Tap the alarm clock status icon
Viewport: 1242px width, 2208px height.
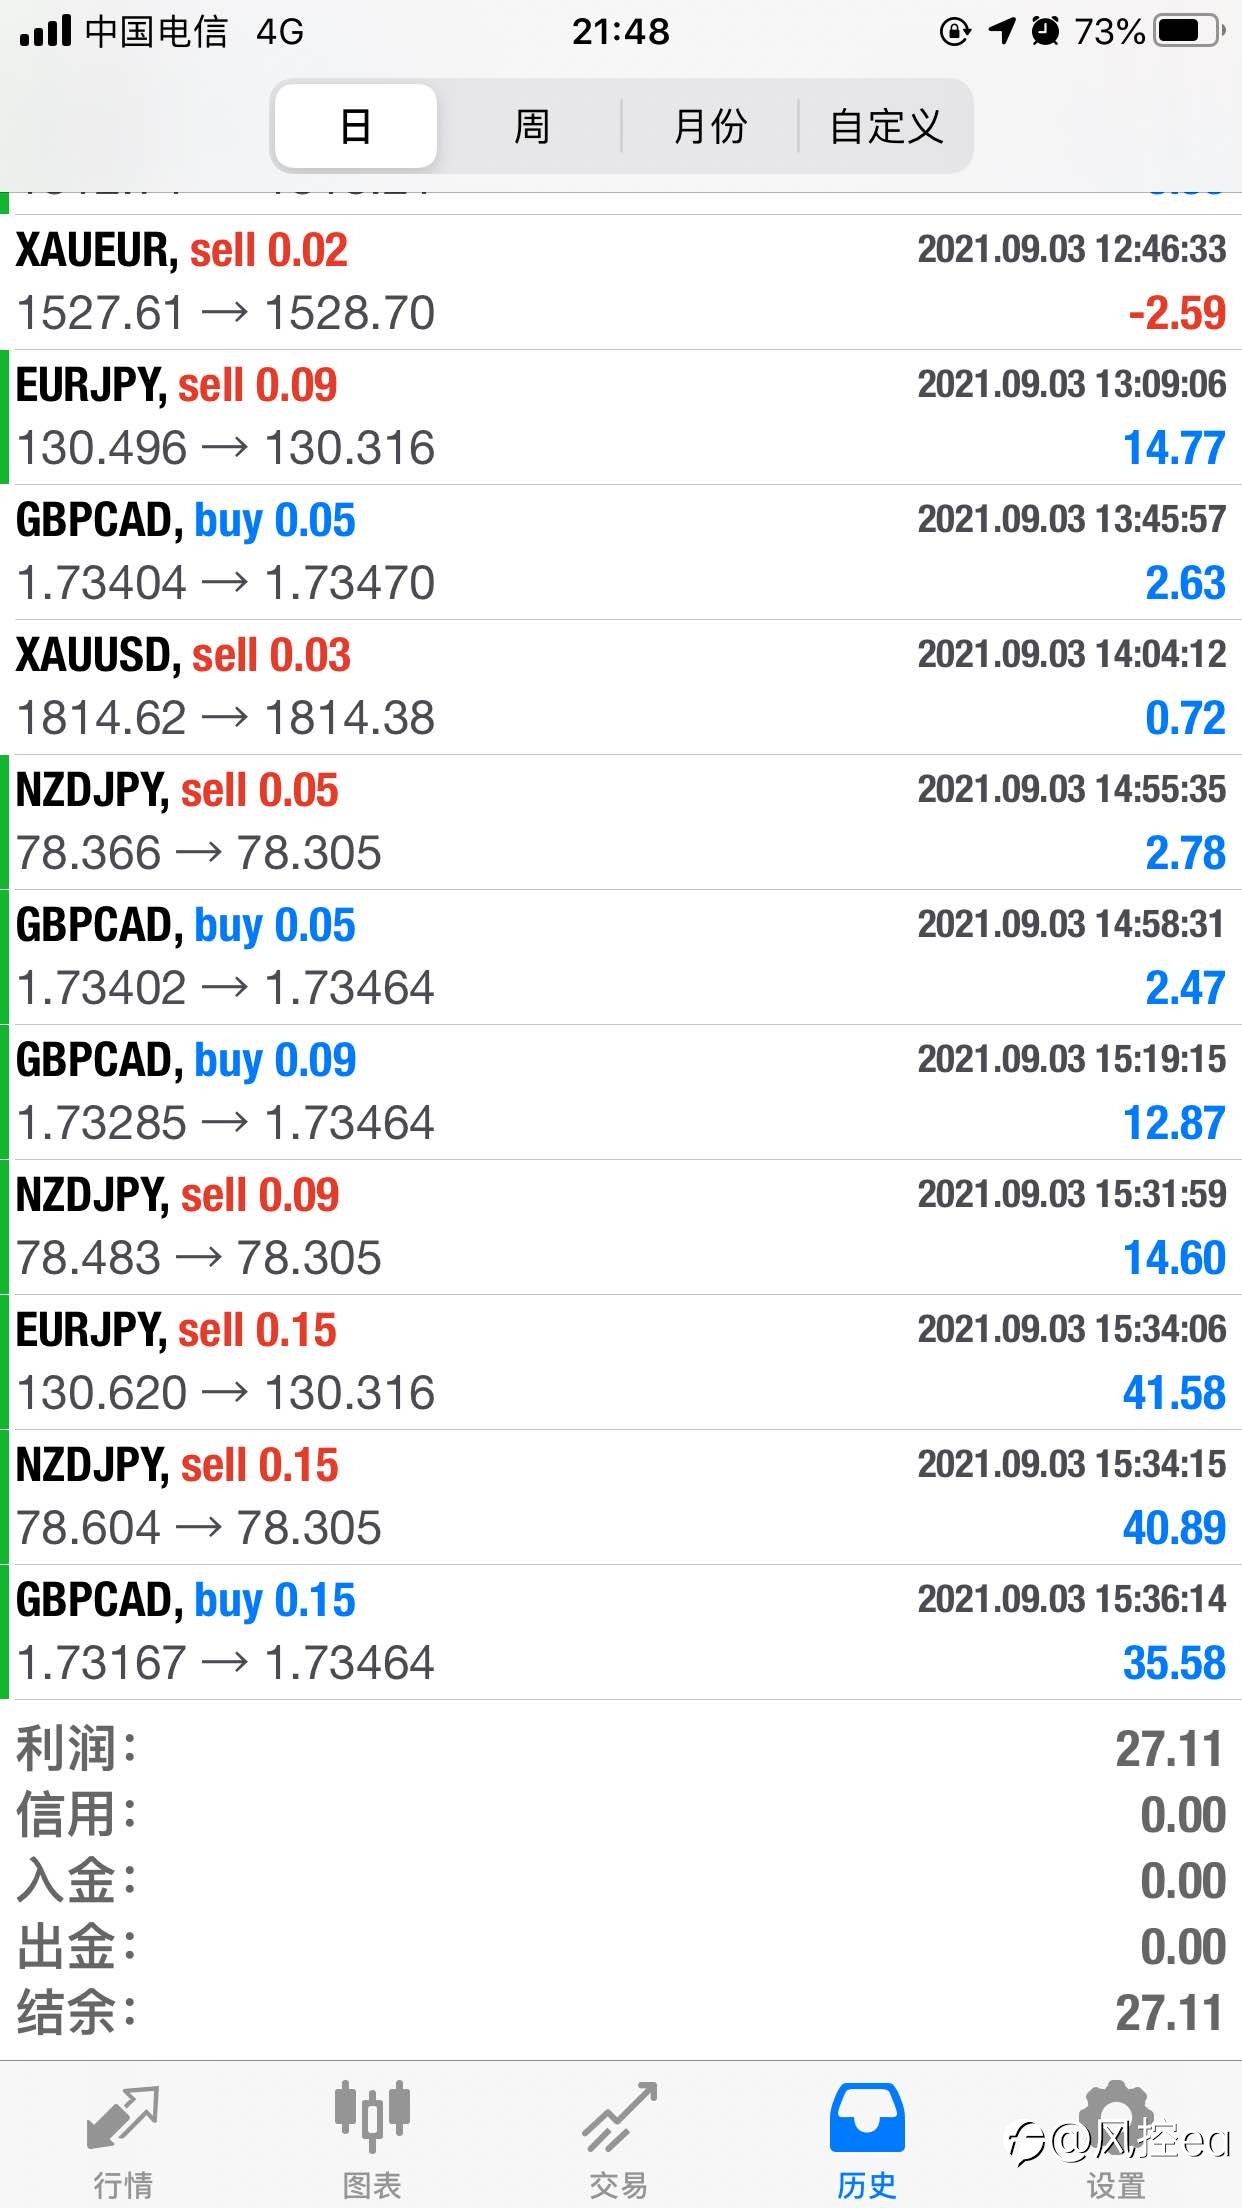[x=1045, y=31]
